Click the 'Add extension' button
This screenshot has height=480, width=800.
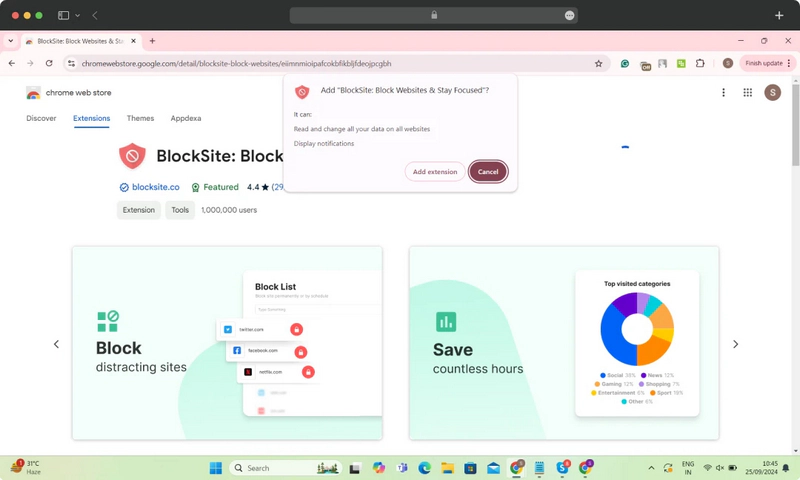(x=435, y=172)
